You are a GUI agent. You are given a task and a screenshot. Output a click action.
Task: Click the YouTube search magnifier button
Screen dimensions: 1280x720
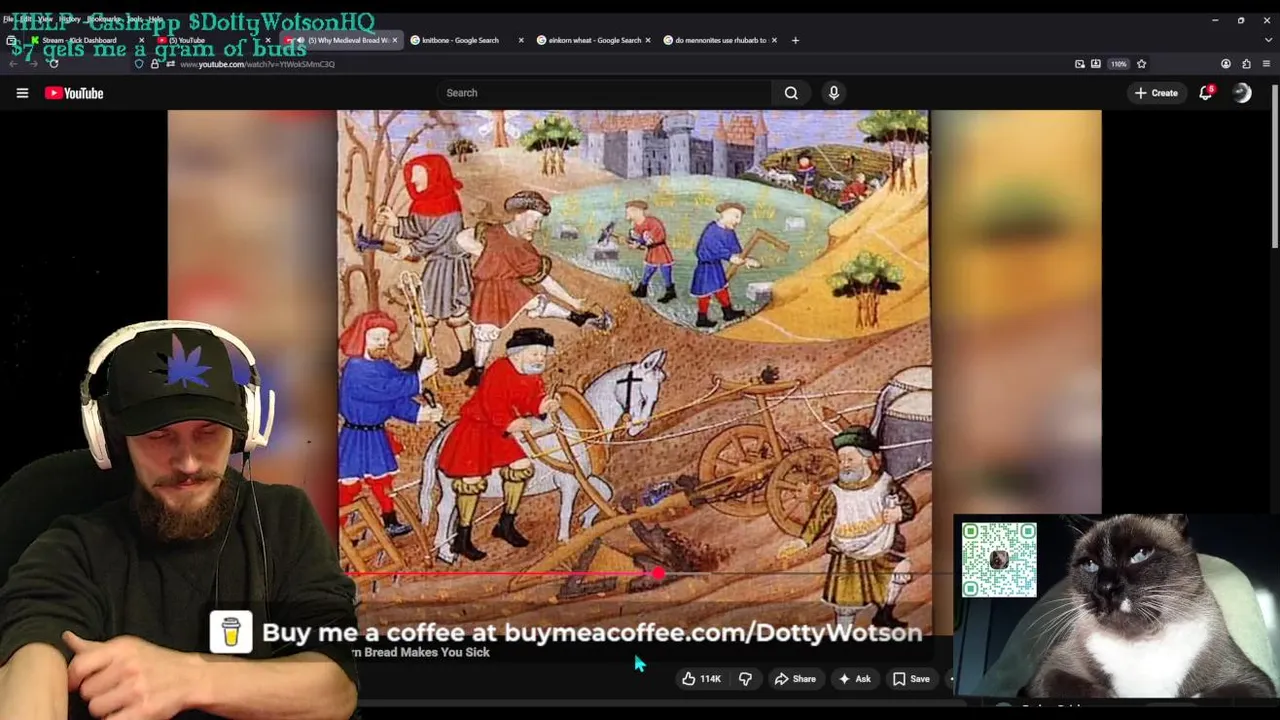pos(791,93)
